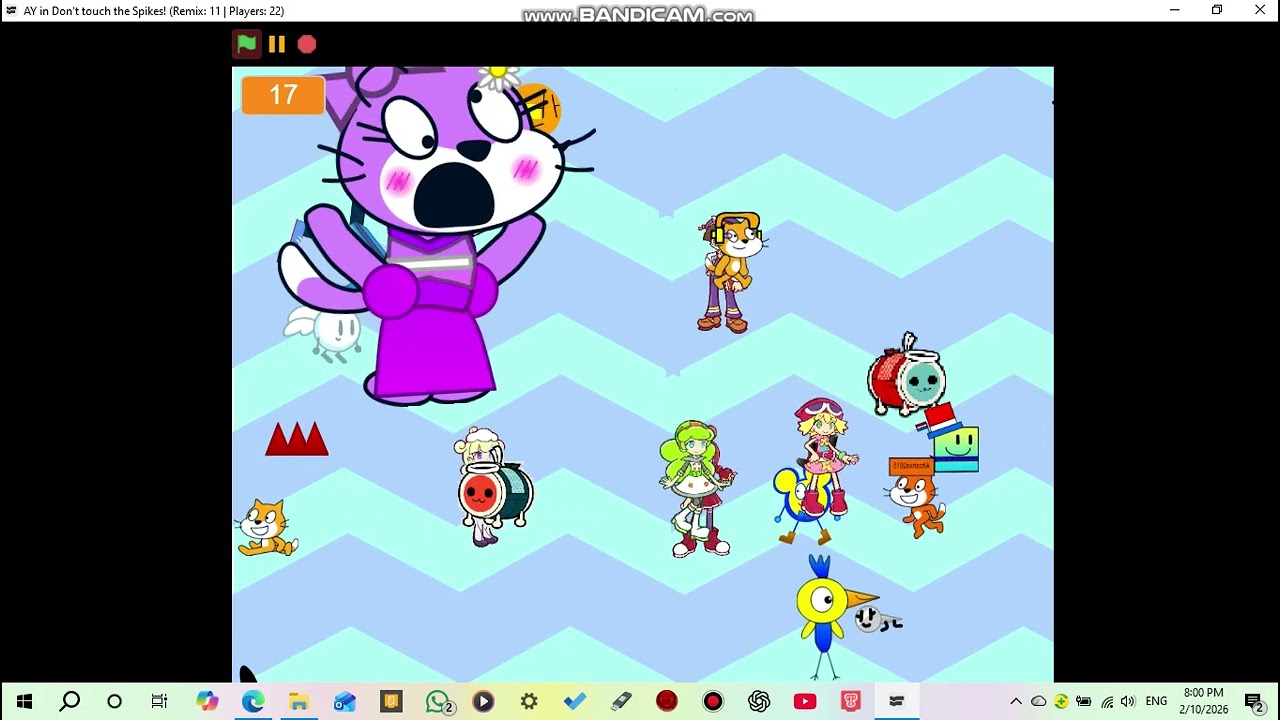Show hidden system tray icons
Image resolution: width=1280 pixels, height=720 pixels.
coord(1016,701)
